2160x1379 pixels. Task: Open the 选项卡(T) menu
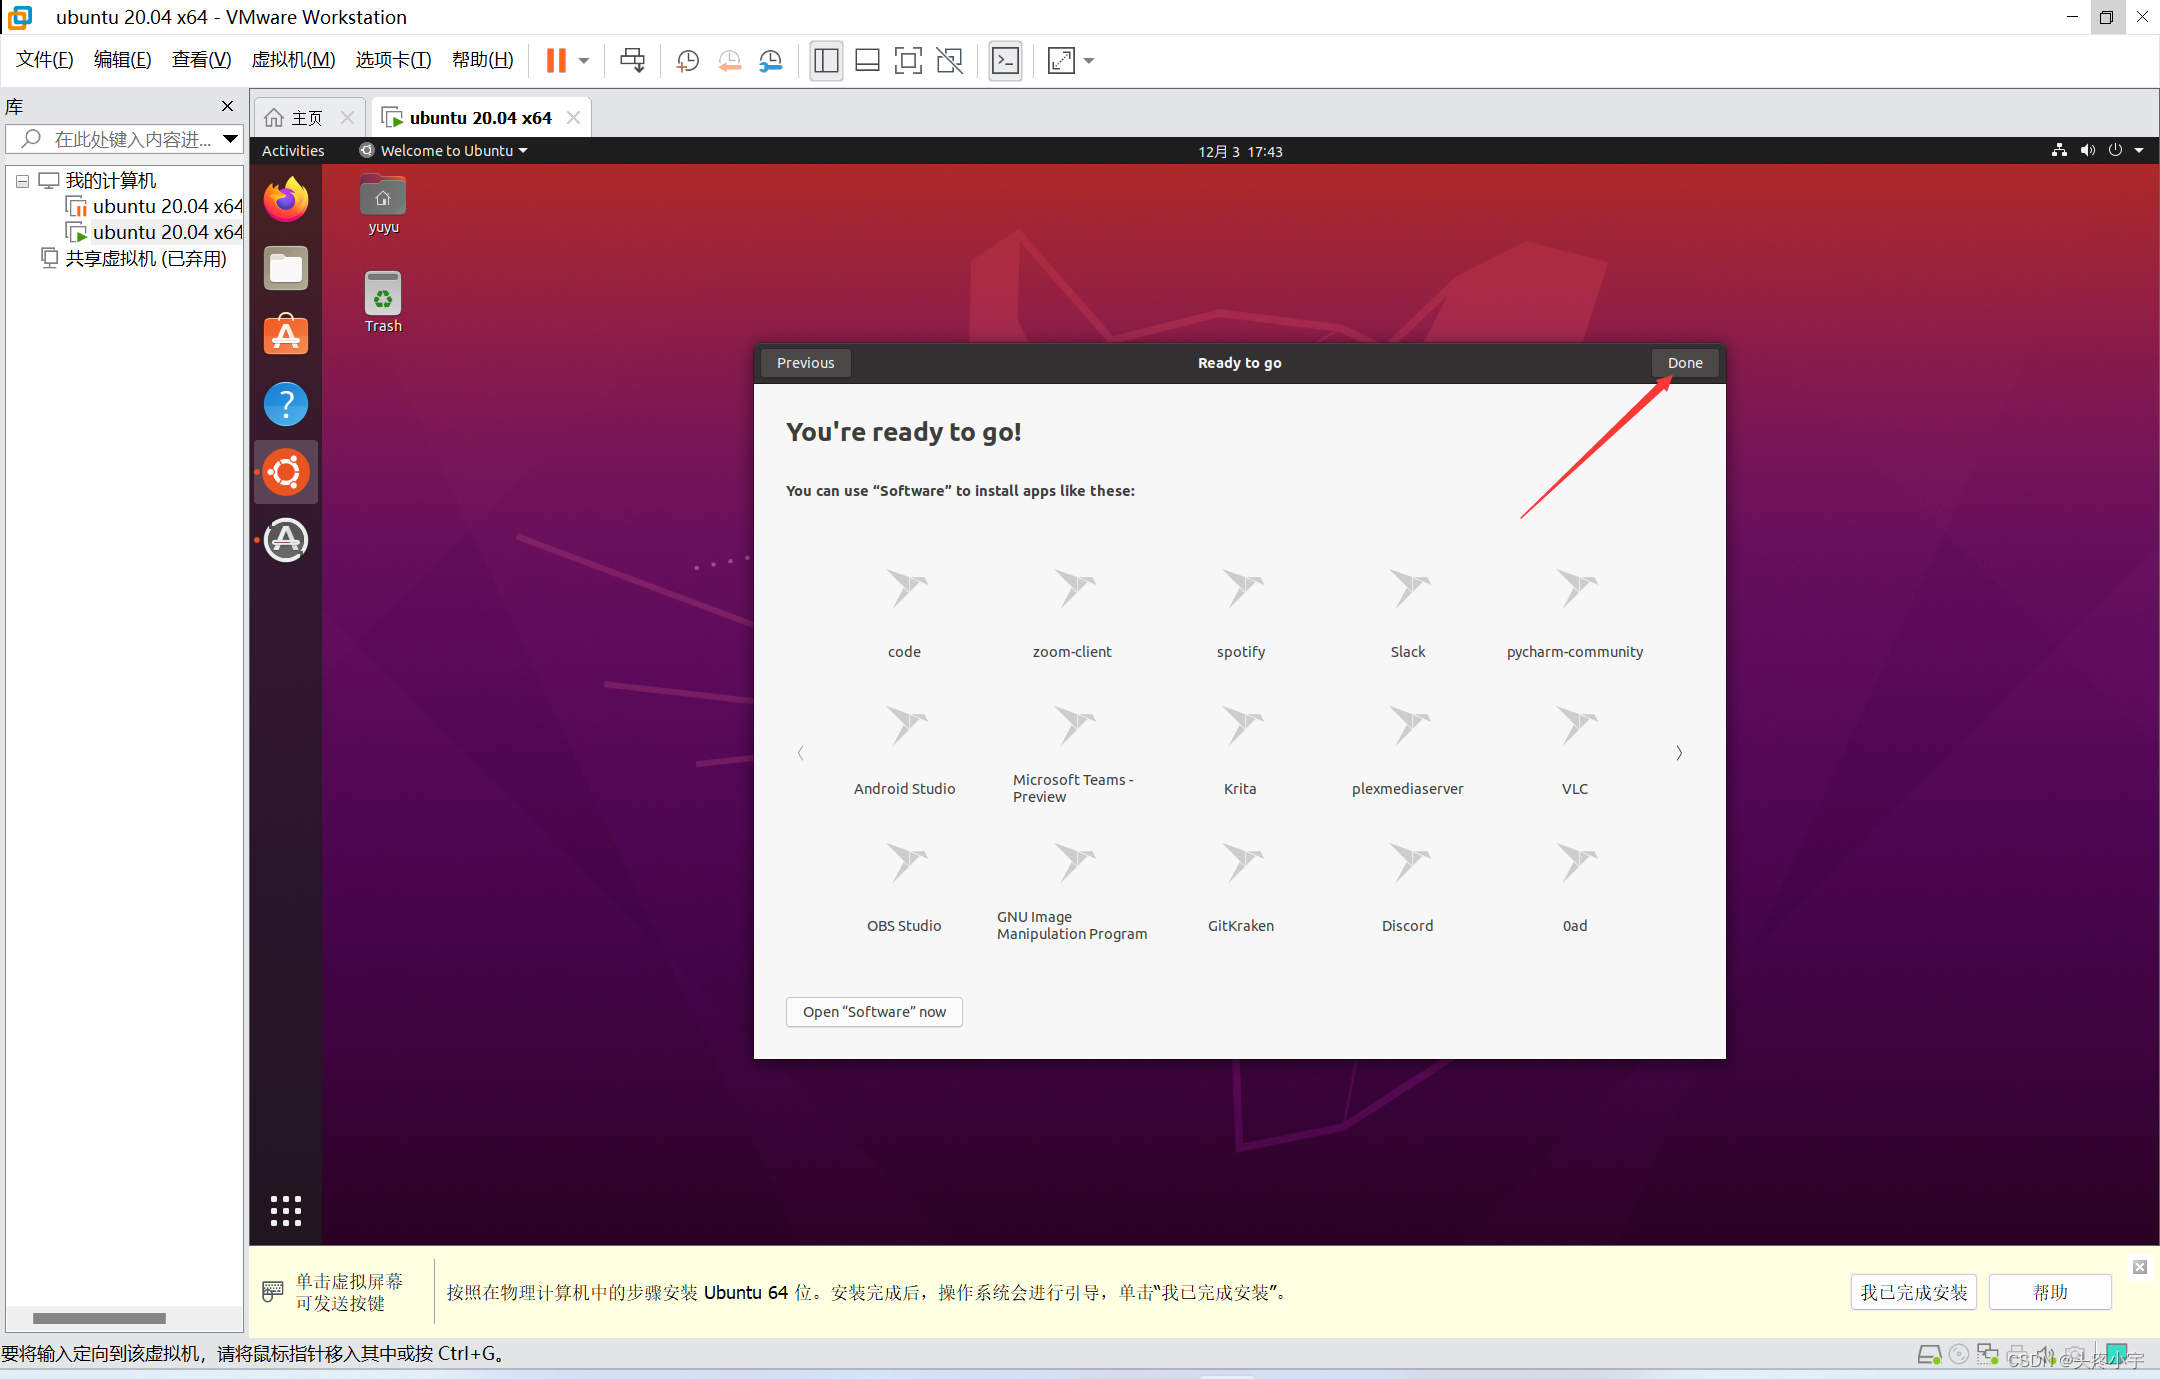393,60
